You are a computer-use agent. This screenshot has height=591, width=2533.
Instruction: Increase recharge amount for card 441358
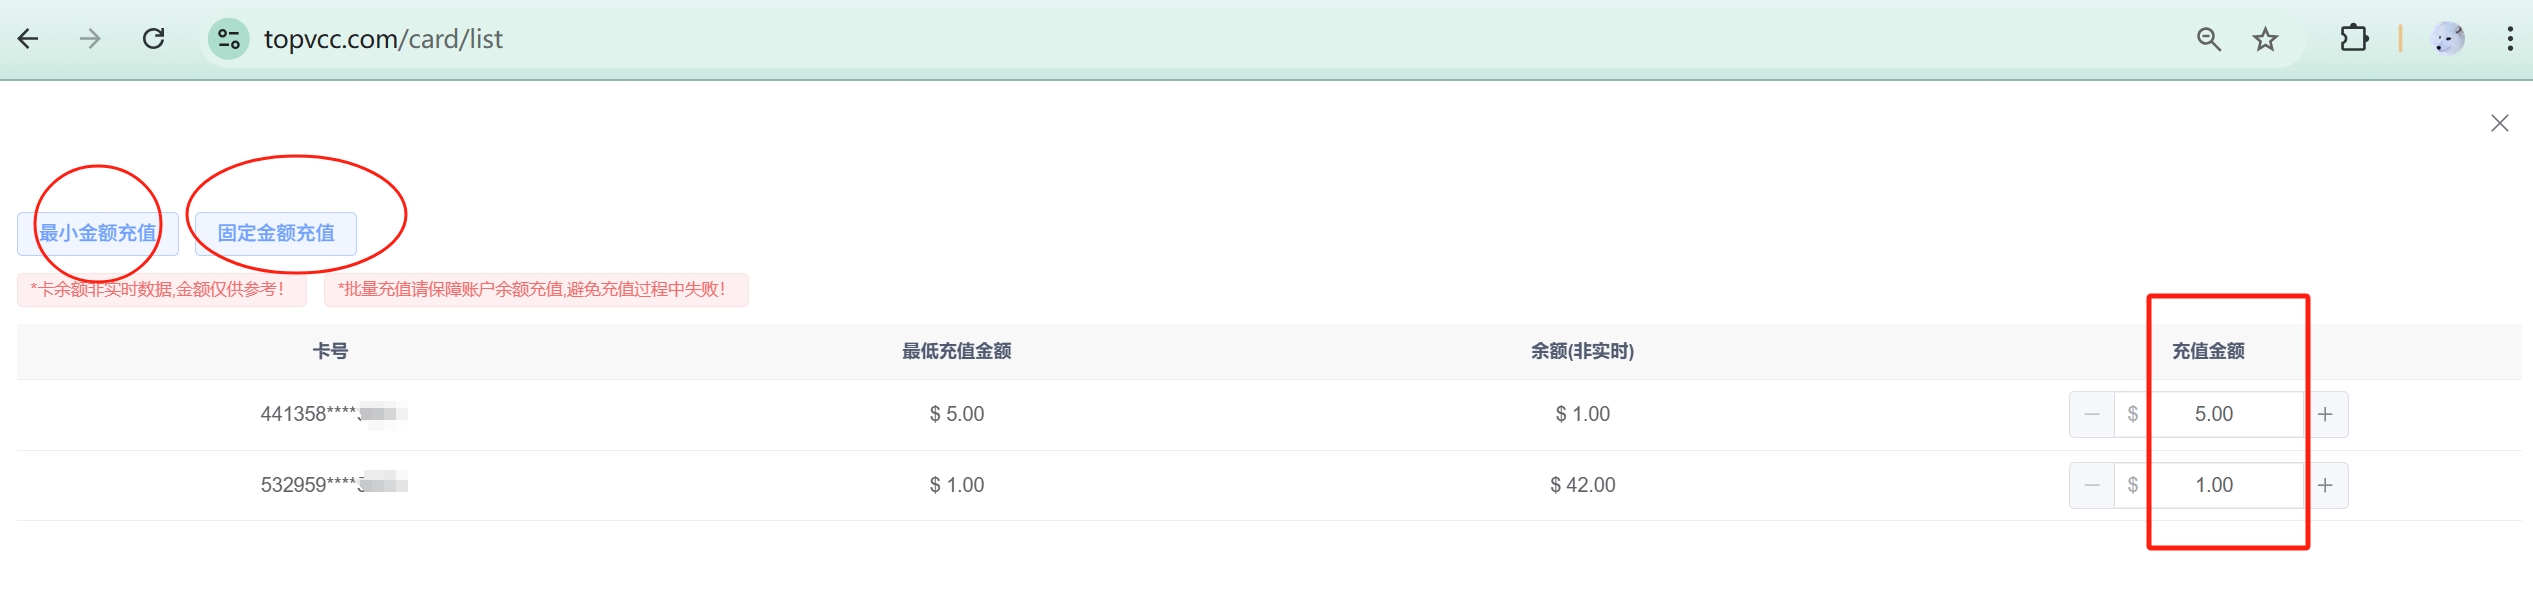(2325, 414)
